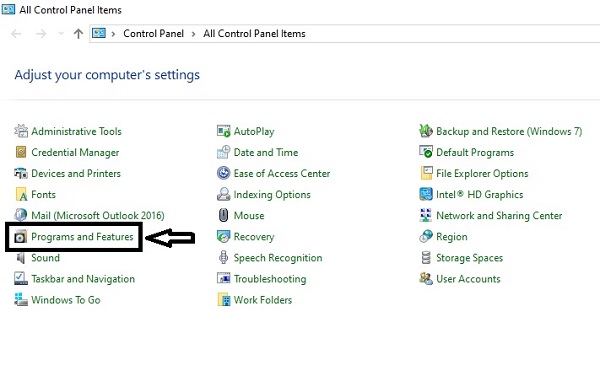Image resolution: width=600 pixels, height=376 pixels.
Task: Open Windows To Go link
Action: coord(66,300)
